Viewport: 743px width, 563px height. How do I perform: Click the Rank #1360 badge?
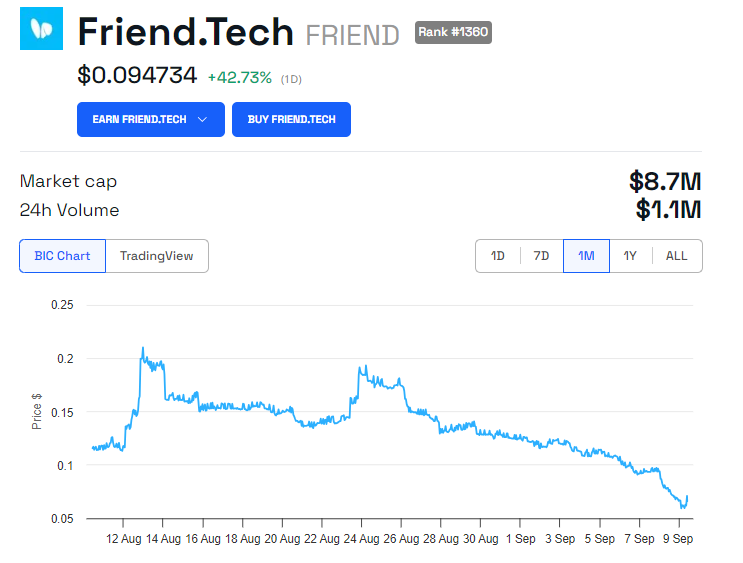click(453, 32)
